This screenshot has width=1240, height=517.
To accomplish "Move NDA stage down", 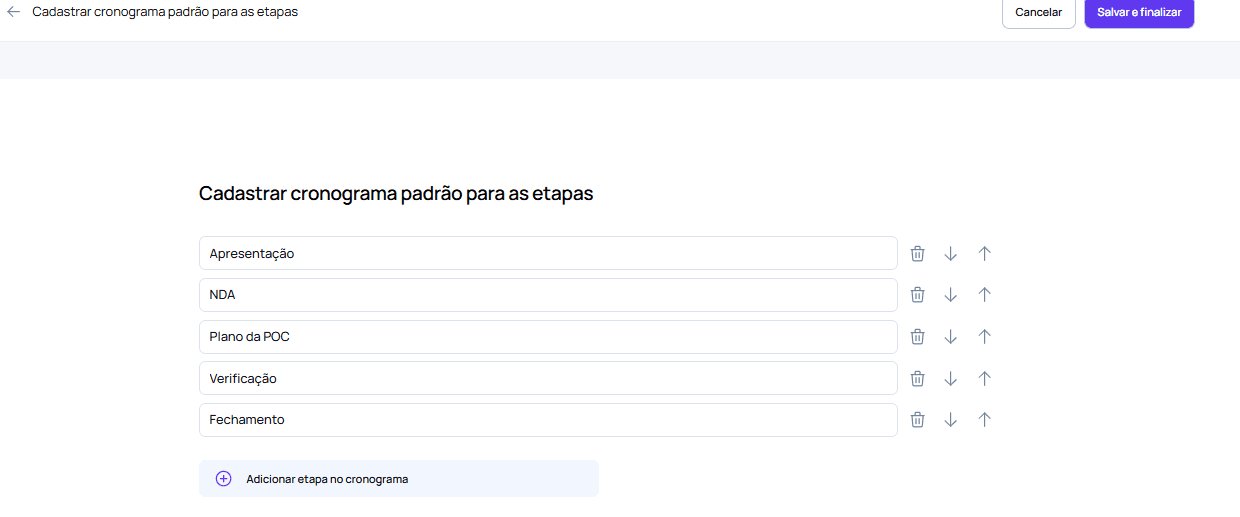I will (x=951, y=295).
